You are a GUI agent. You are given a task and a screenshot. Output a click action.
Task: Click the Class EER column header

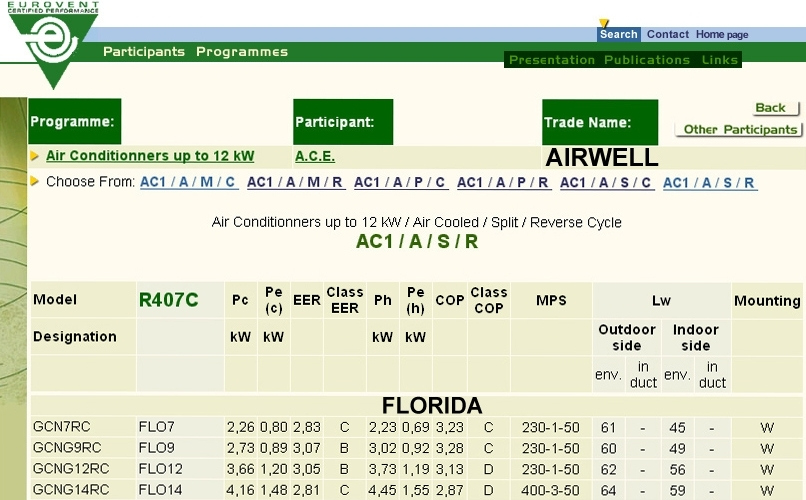click(344, 300)
